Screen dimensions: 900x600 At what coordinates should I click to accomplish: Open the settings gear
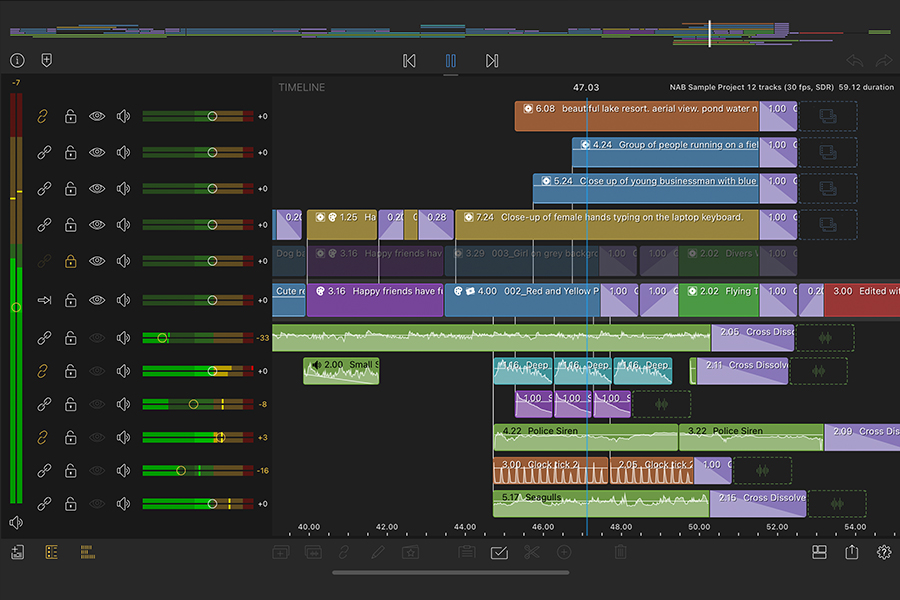coord(883,552)
